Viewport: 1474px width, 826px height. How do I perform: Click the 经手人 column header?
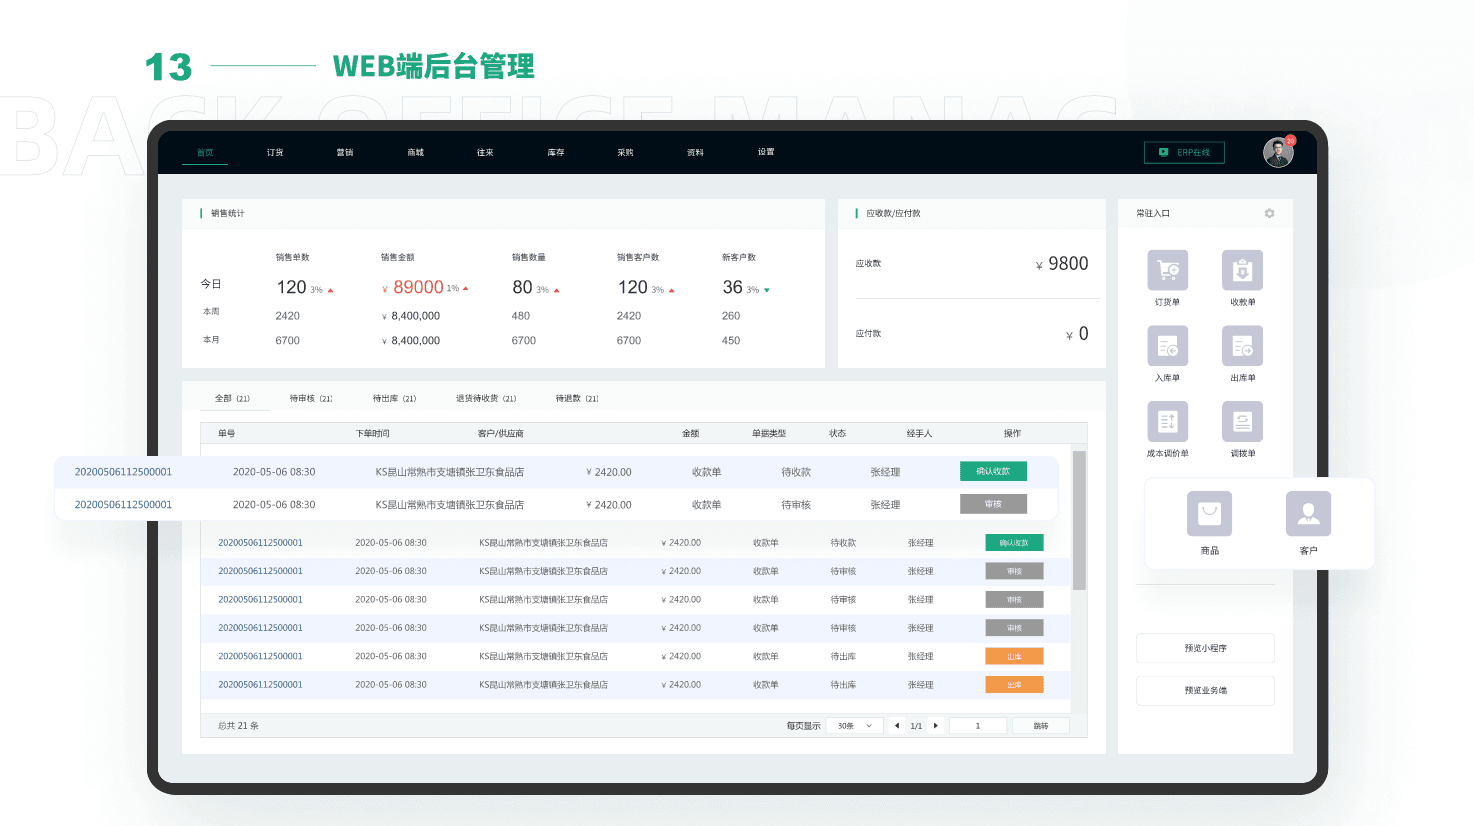tap(919, 433)
